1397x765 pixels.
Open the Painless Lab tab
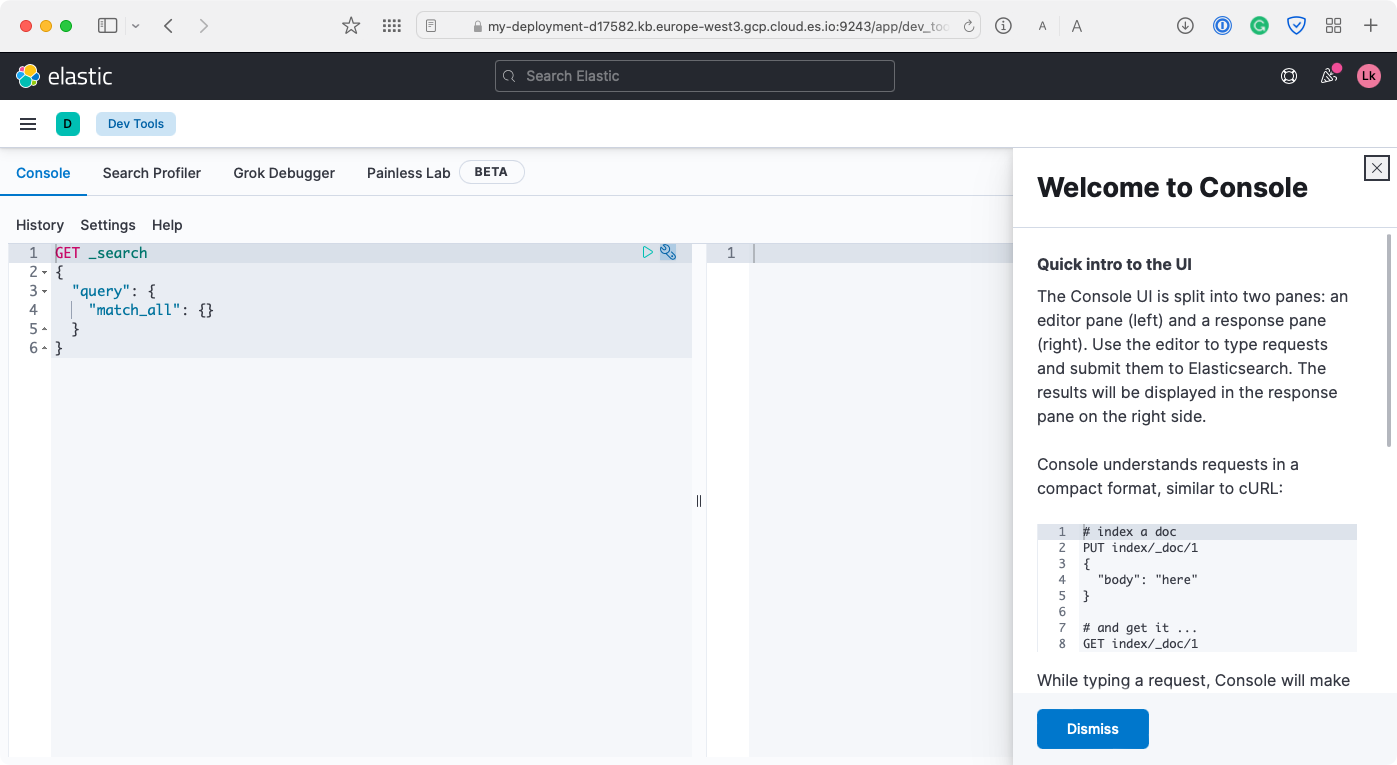point(408,173)
